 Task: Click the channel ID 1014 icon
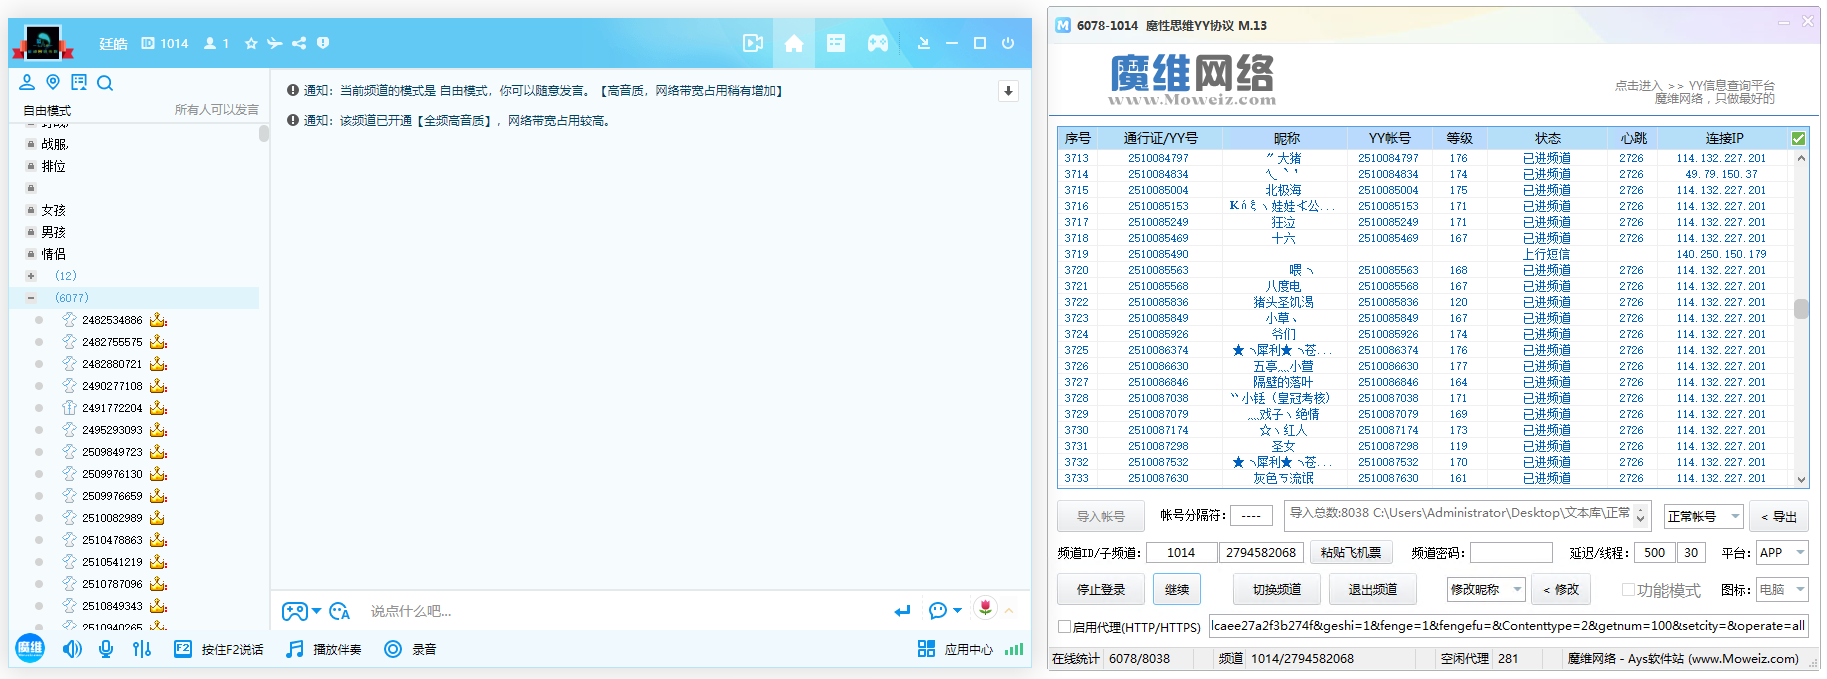point(148,43)
